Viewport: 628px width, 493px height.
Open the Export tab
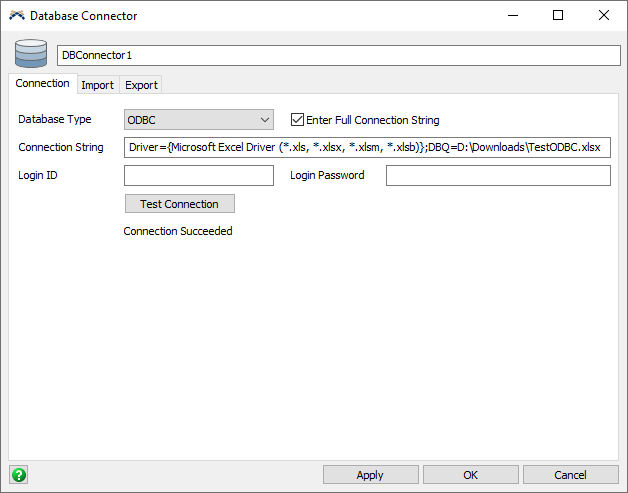click(141, 85)
